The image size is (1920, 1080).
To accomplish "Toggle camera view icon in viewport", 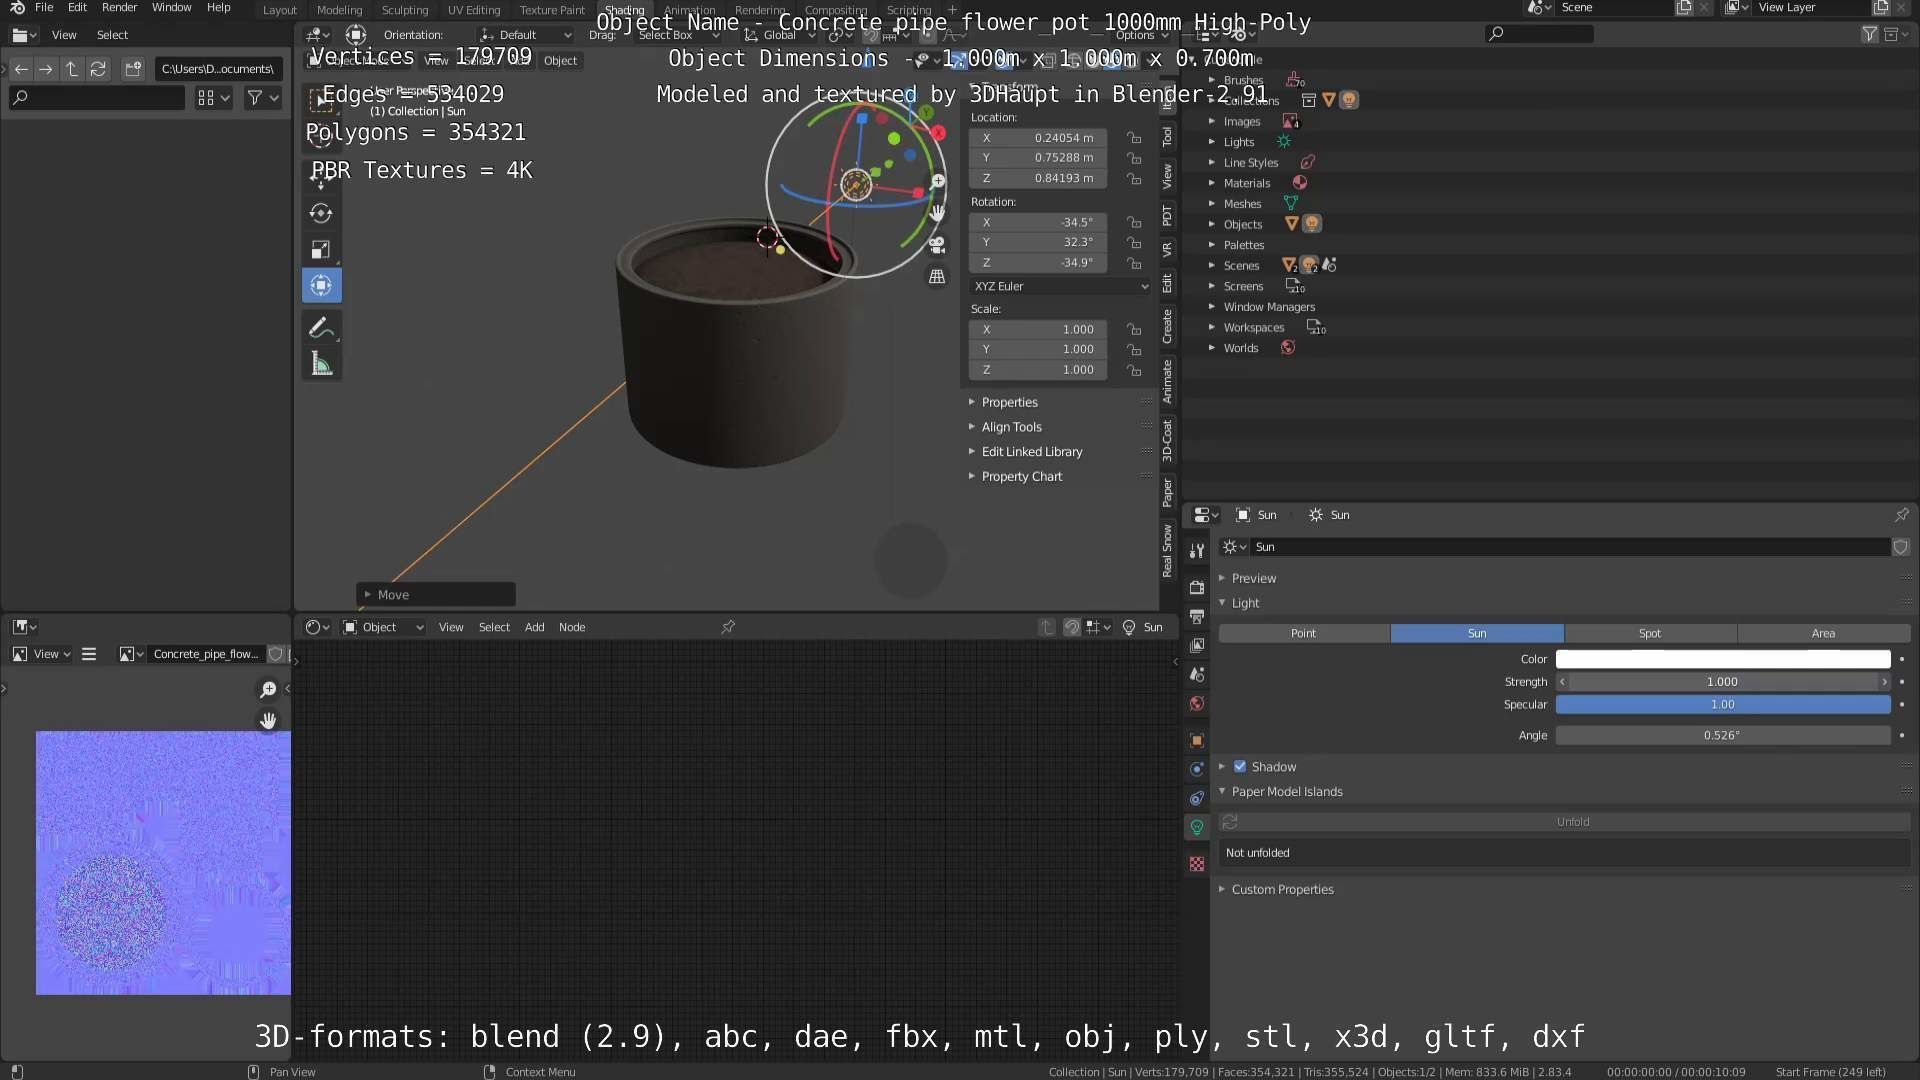I will click(x=937, y=245).
